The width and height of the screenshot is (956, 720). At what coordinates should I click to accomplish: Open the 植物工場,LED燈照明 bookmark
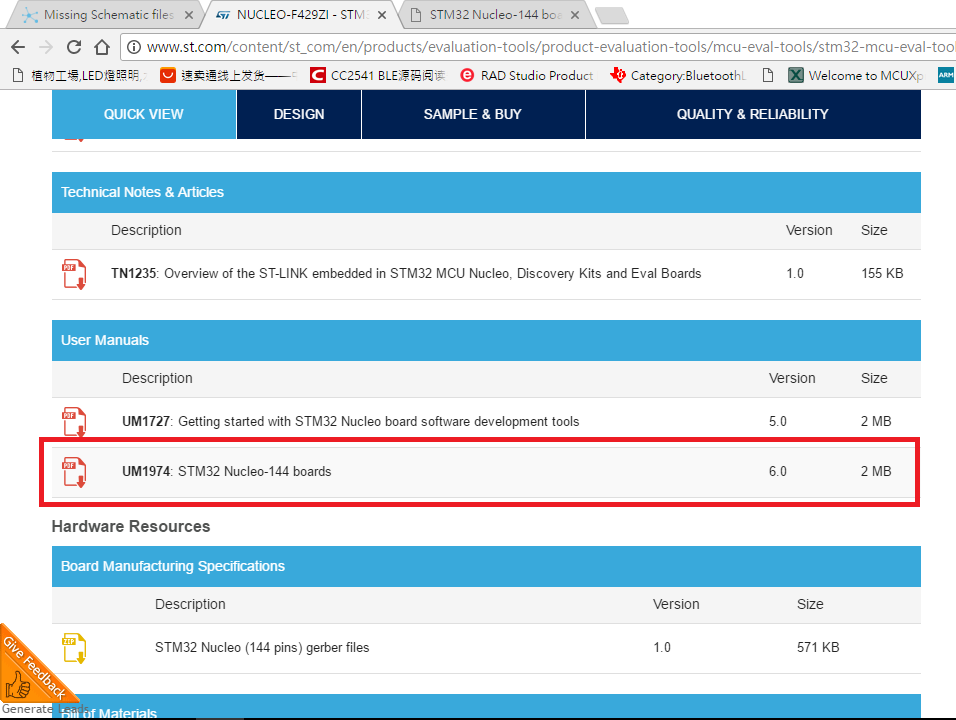coord(79,75)
